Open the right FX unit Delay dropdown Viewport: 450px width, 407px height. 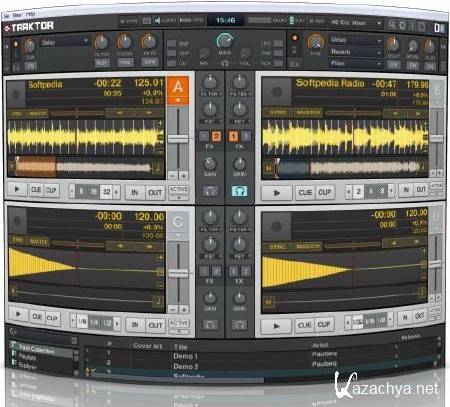(356, 40)
